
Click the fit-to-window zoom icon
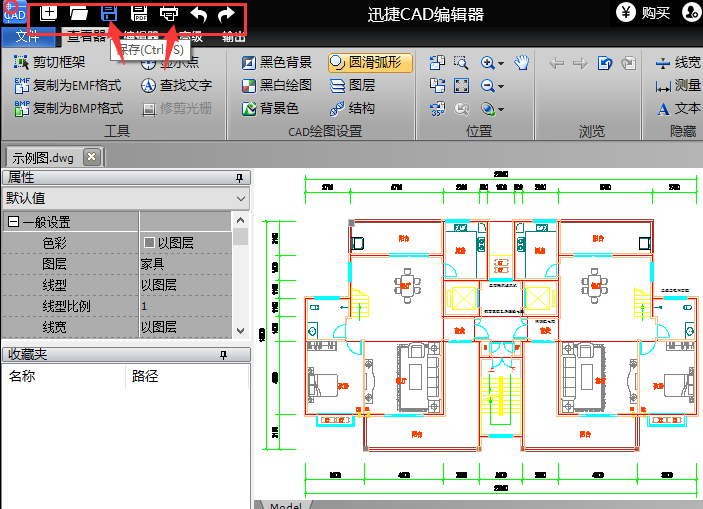pyautogui.click(x=461, y=86)
